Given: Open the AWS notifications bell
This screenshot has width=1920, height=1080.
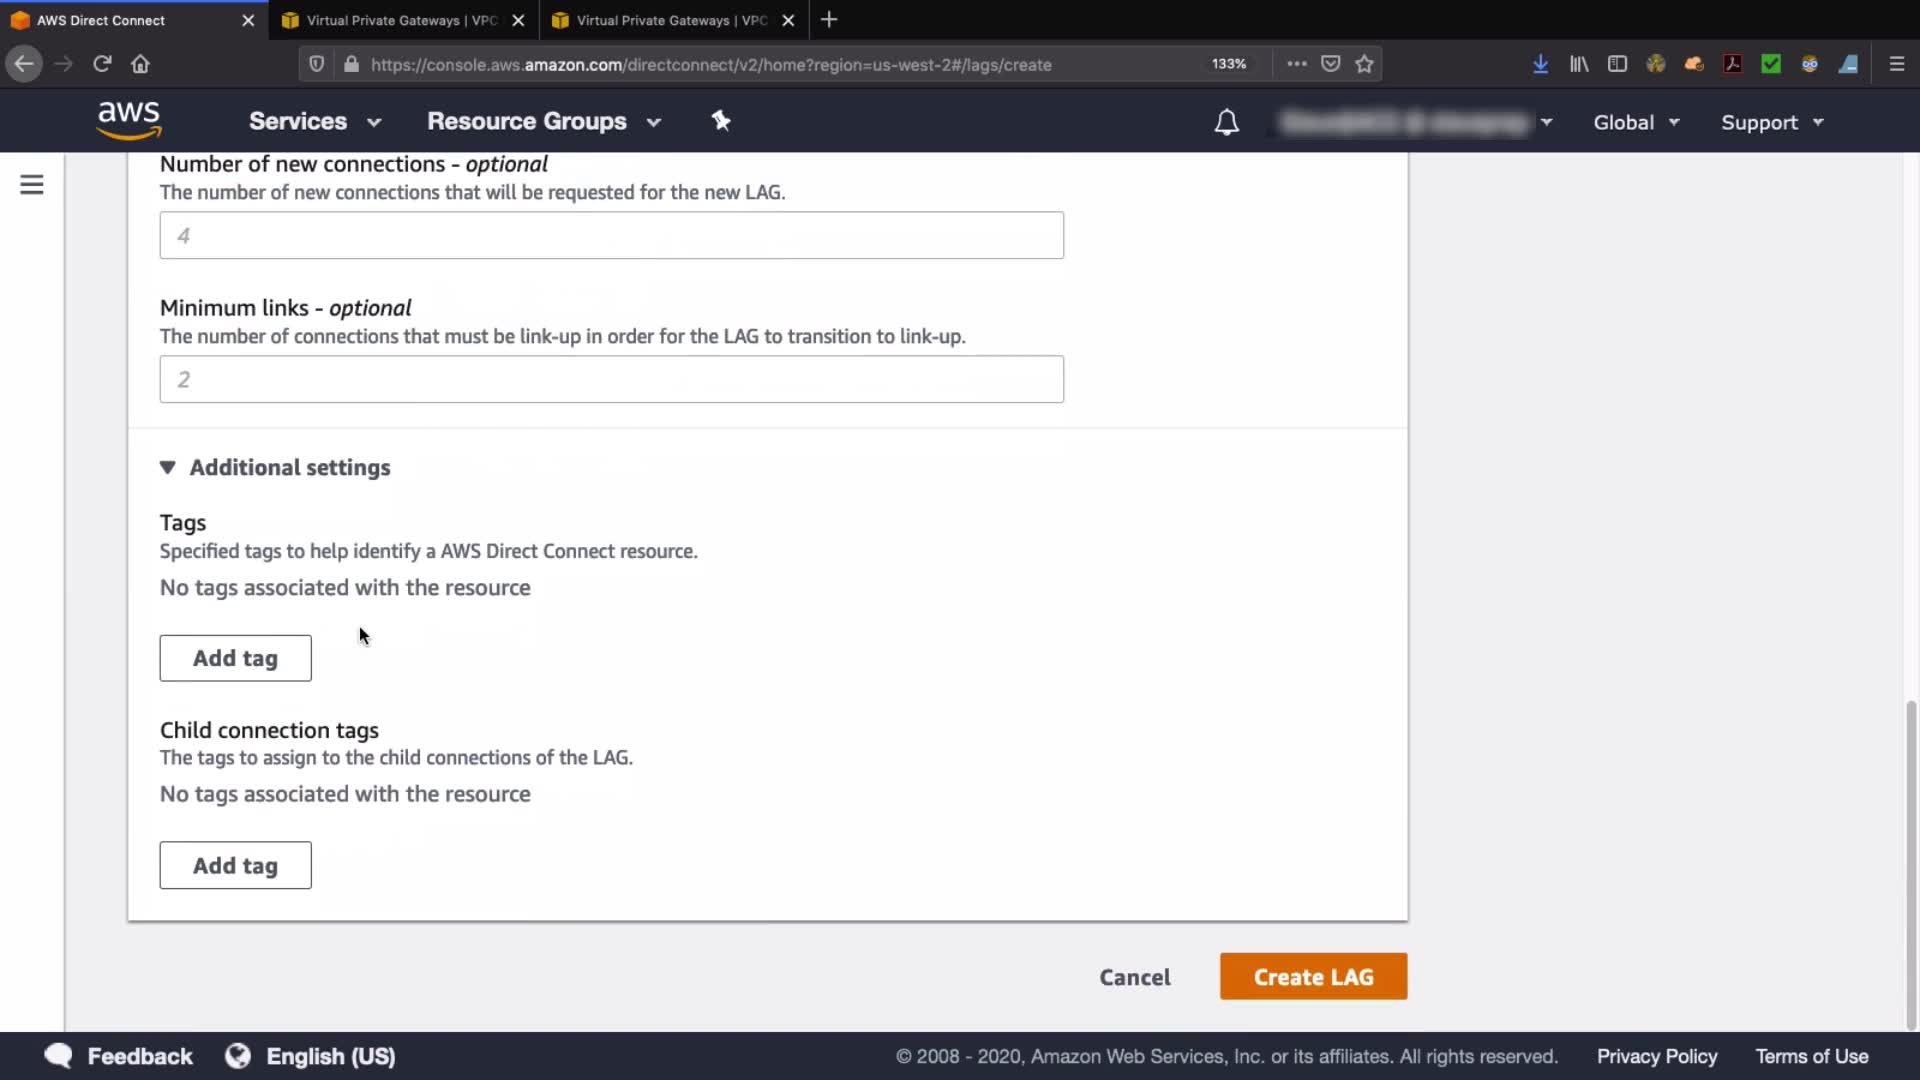Looking at the screenshot, I should click(1226, 122).
